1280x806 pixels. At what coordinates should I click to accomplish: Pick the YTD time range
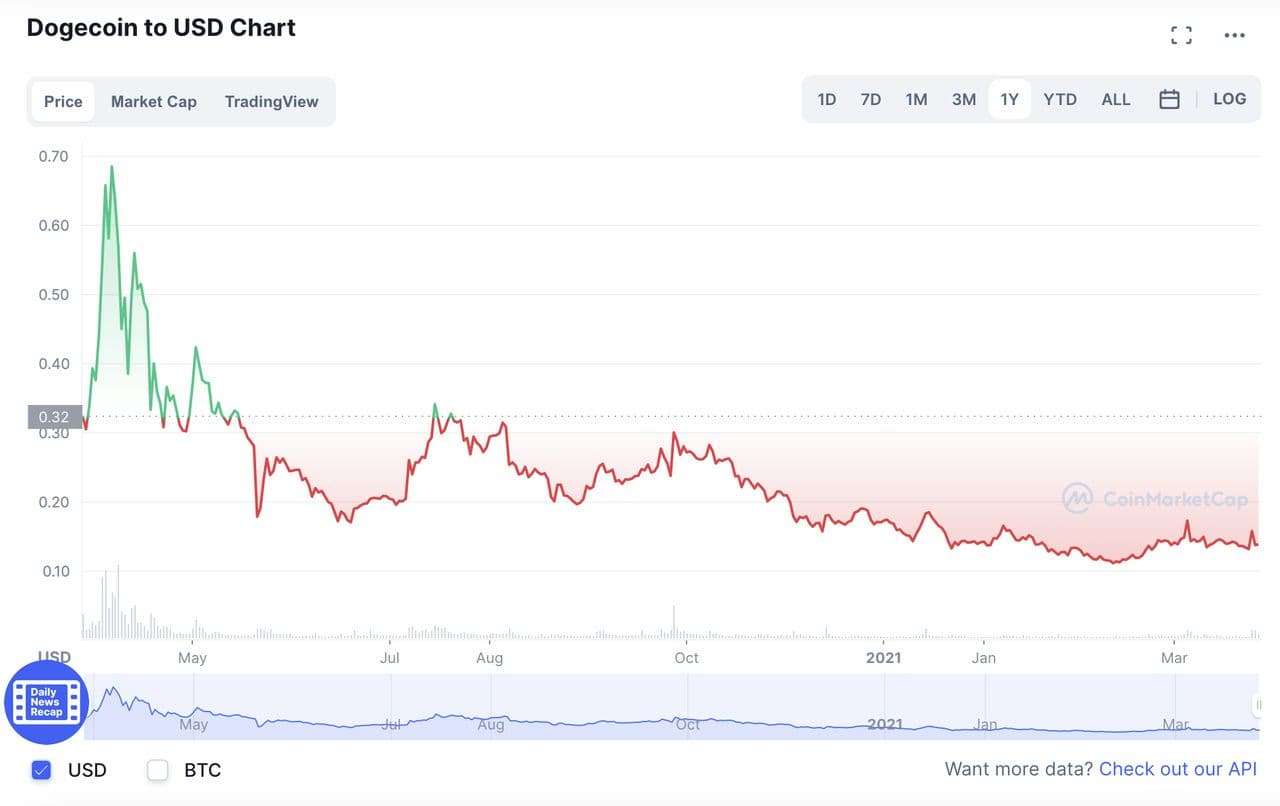tap(1060, 100)
